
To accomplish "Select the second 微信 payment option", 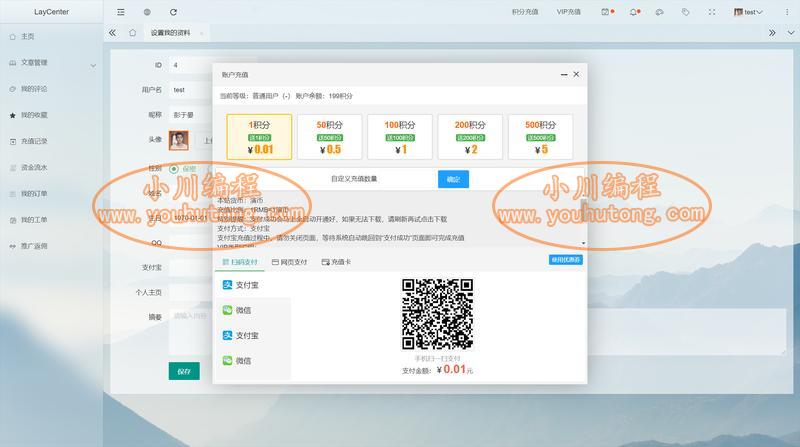I will [253, 361].
